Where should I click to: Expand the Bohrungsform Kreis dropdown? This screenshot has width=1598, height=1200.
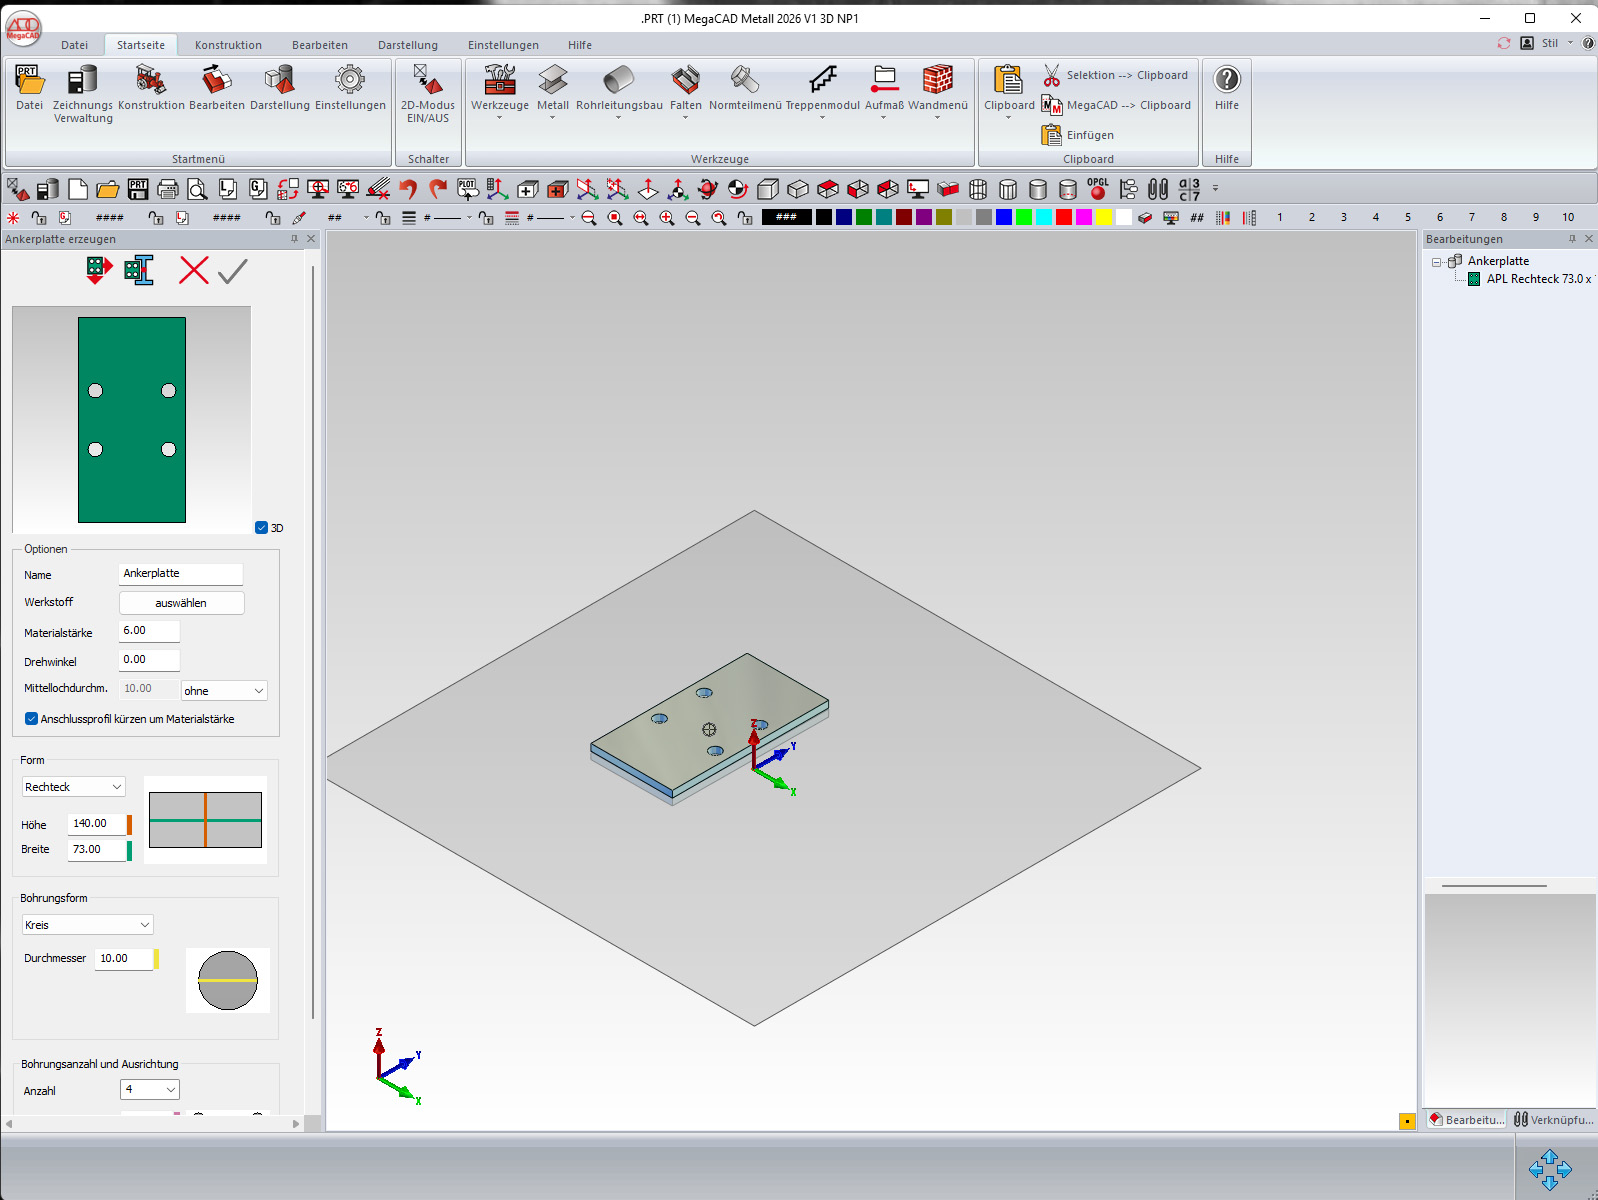coord(87,925)
